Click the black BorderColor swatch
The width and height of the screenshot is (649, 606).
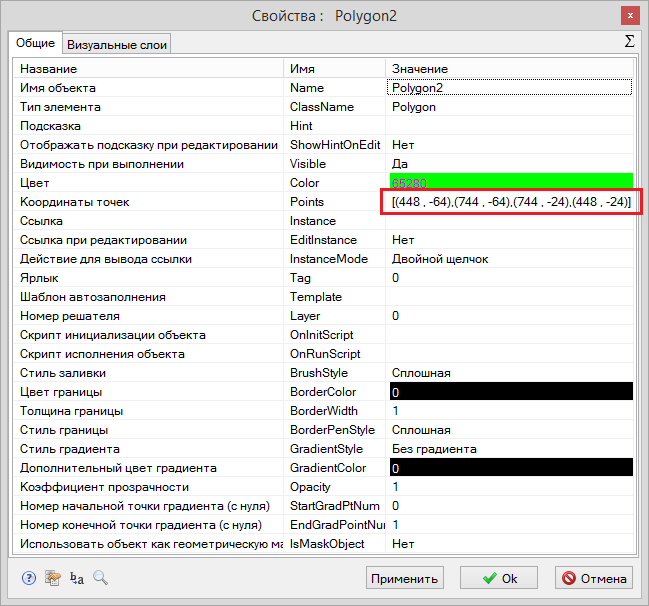(509, 392)
